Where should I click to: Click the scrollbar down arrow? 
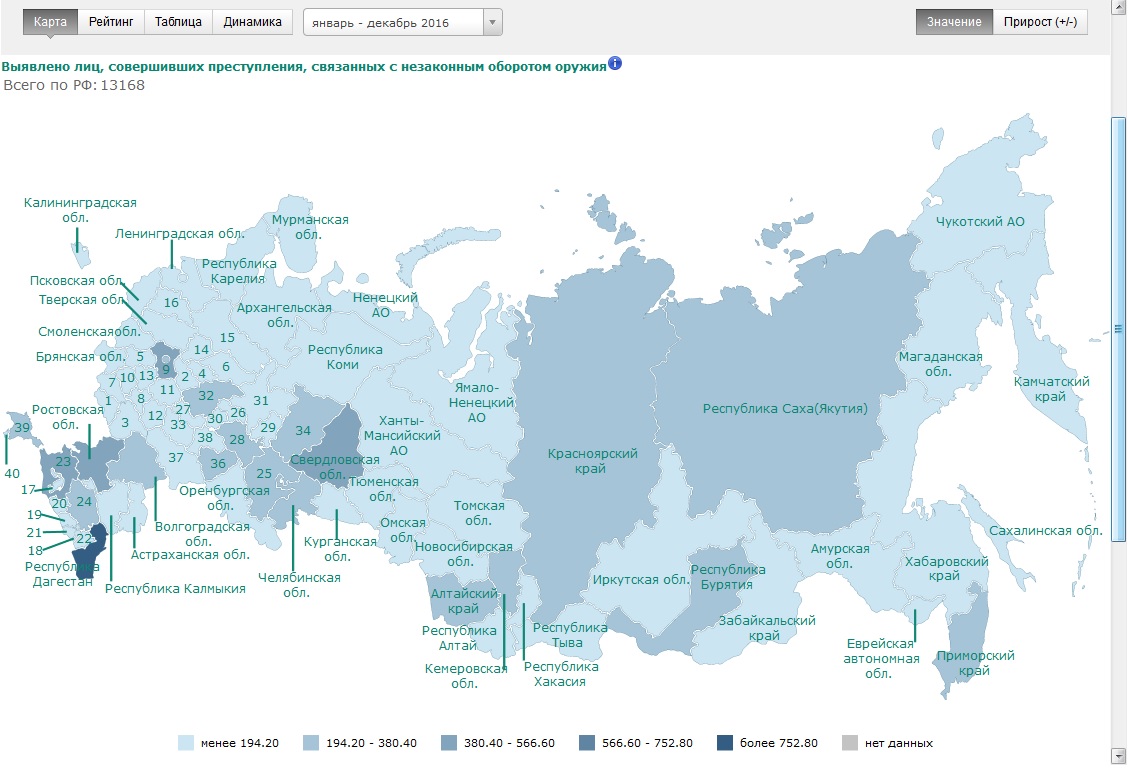1118,756
